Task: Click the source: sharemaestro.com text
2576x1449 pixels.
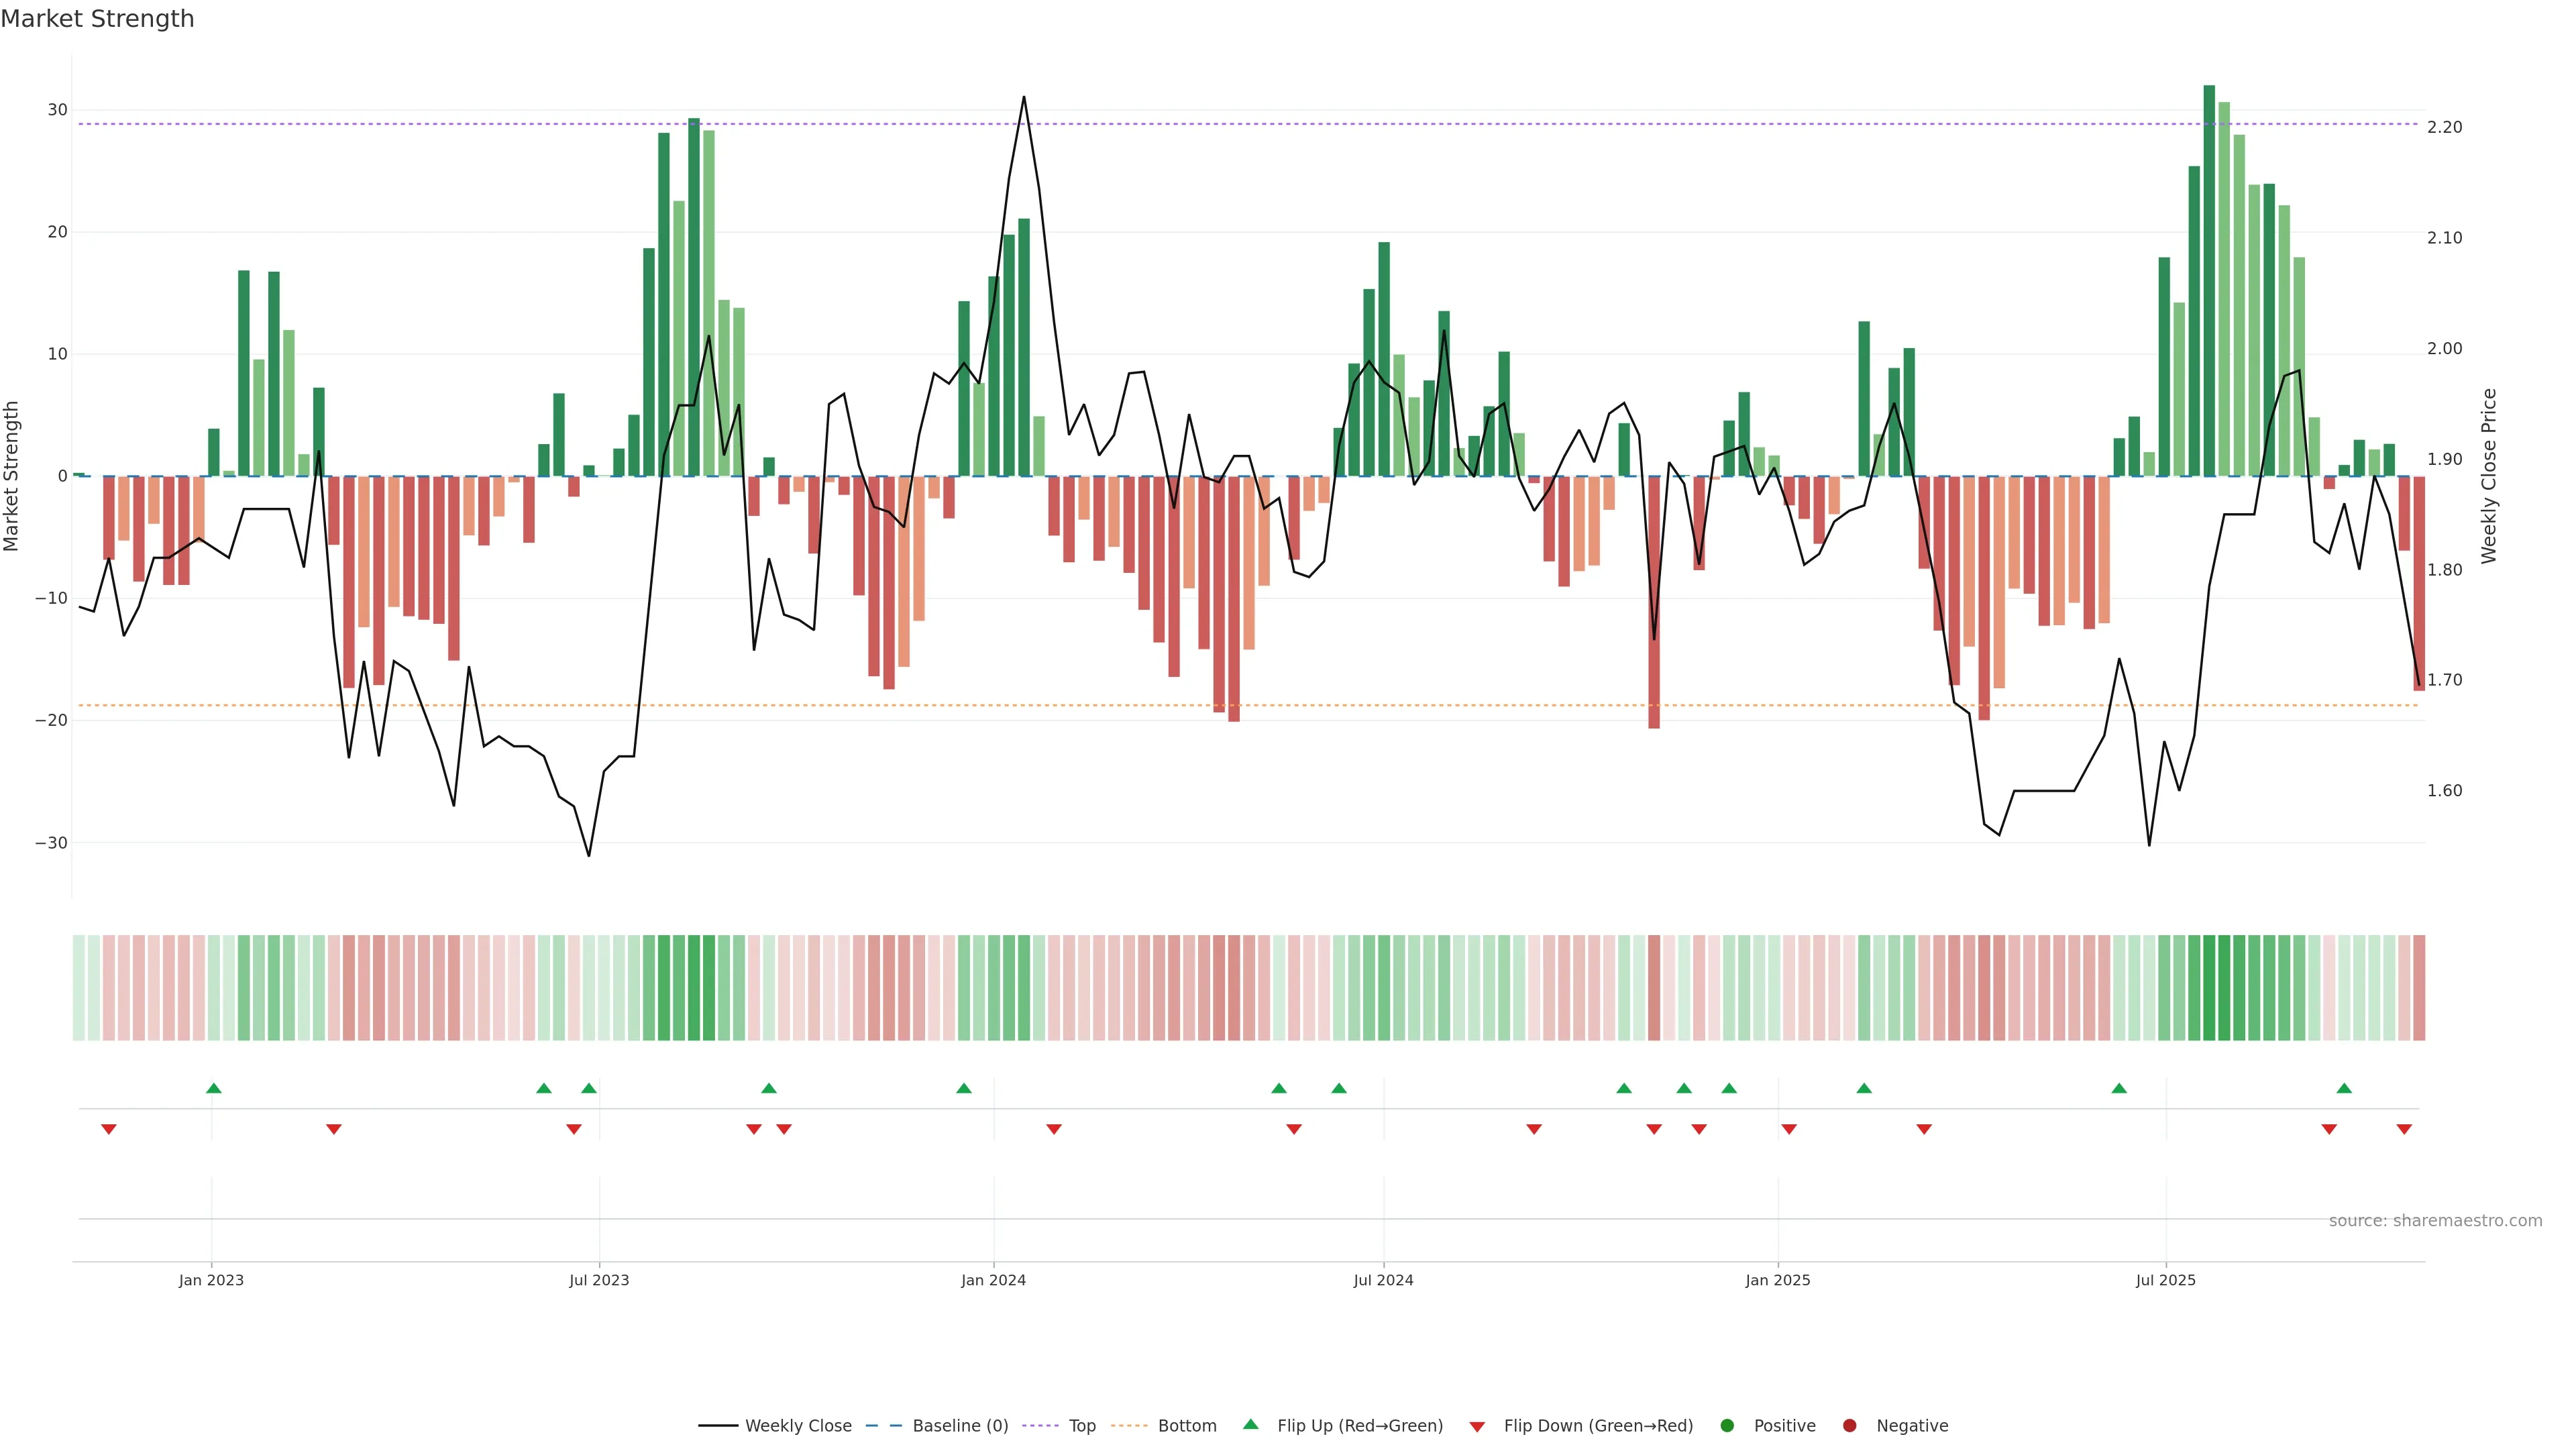Action: 2435,1221
